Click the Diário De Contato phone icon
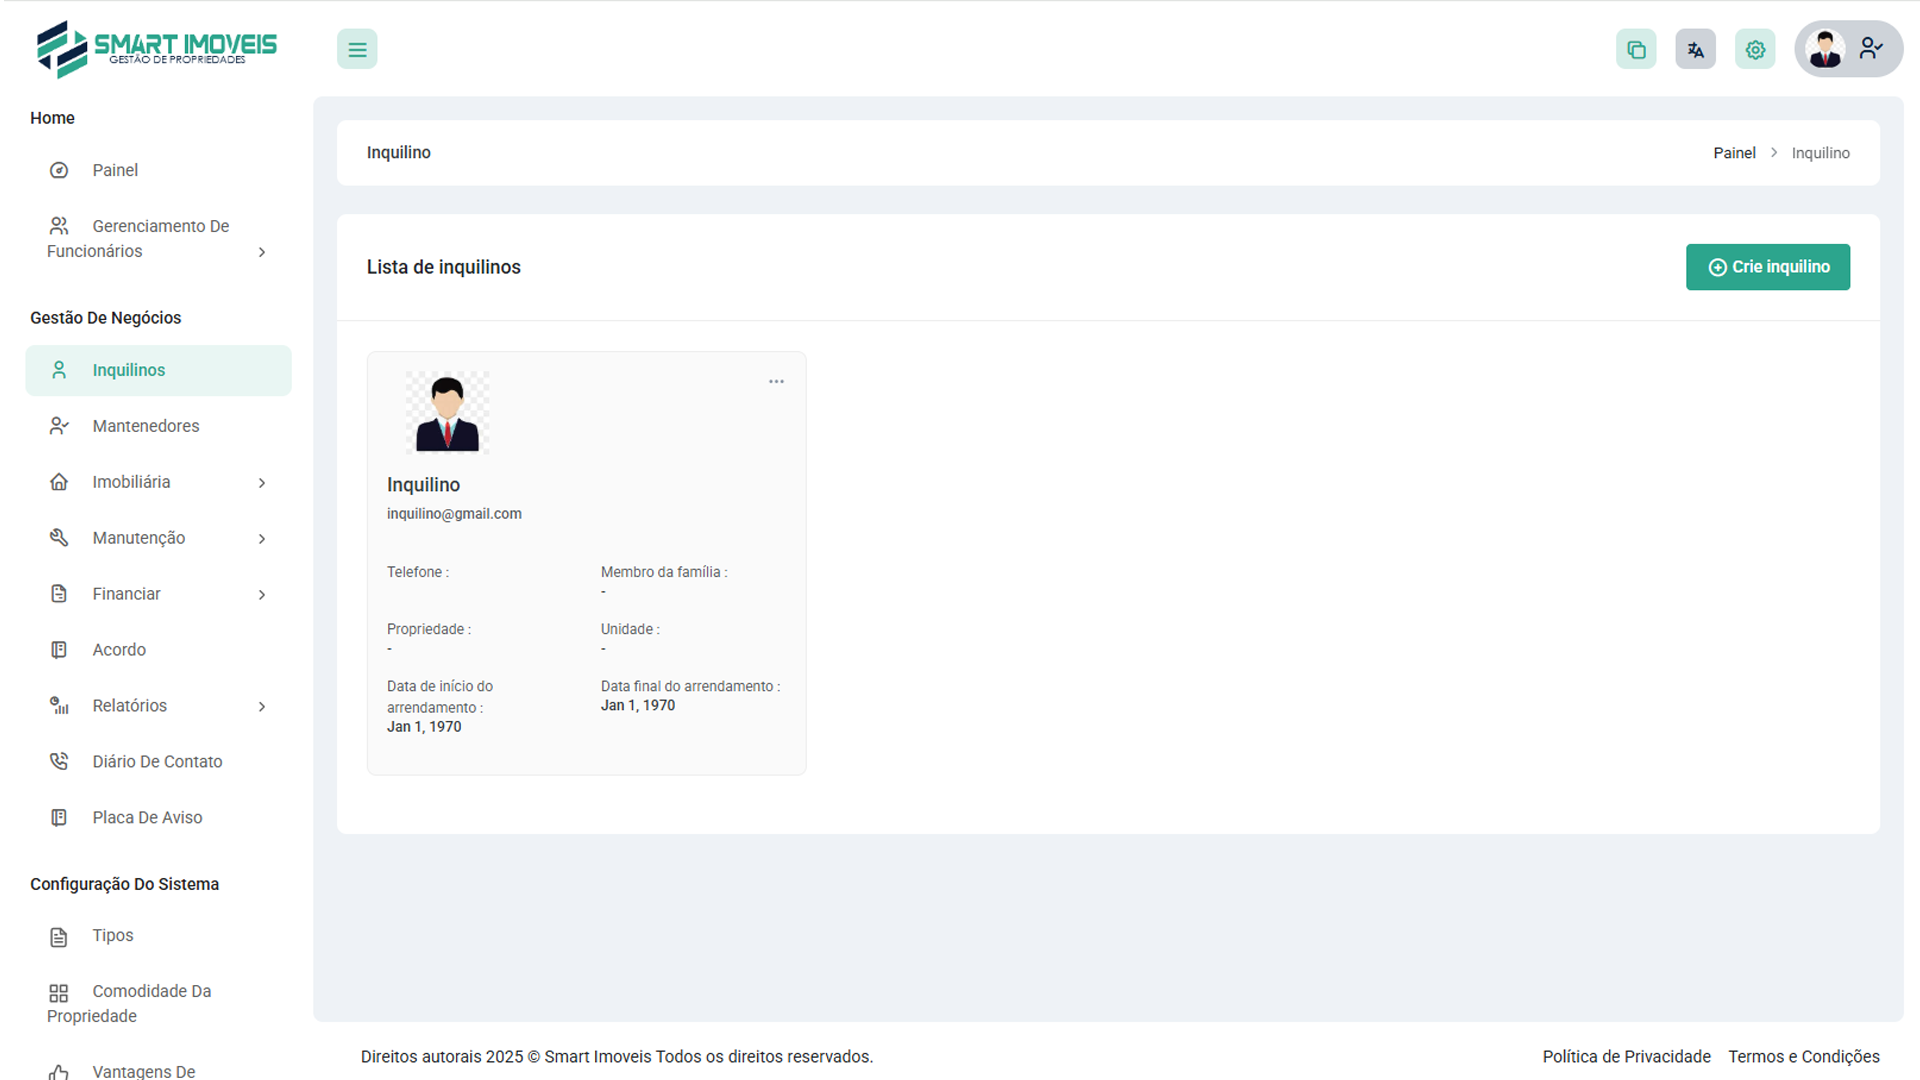 click(x=59, y=761)
